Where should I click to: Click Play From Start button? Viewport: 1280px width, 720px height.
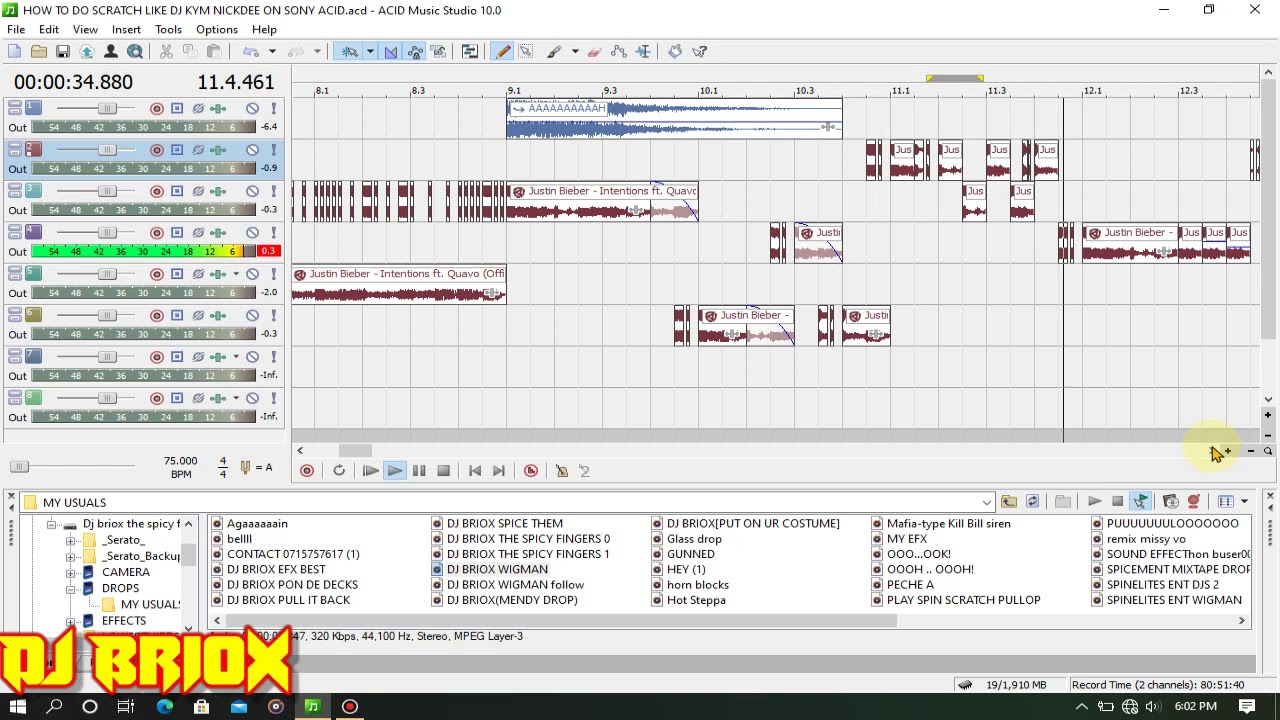370,471
